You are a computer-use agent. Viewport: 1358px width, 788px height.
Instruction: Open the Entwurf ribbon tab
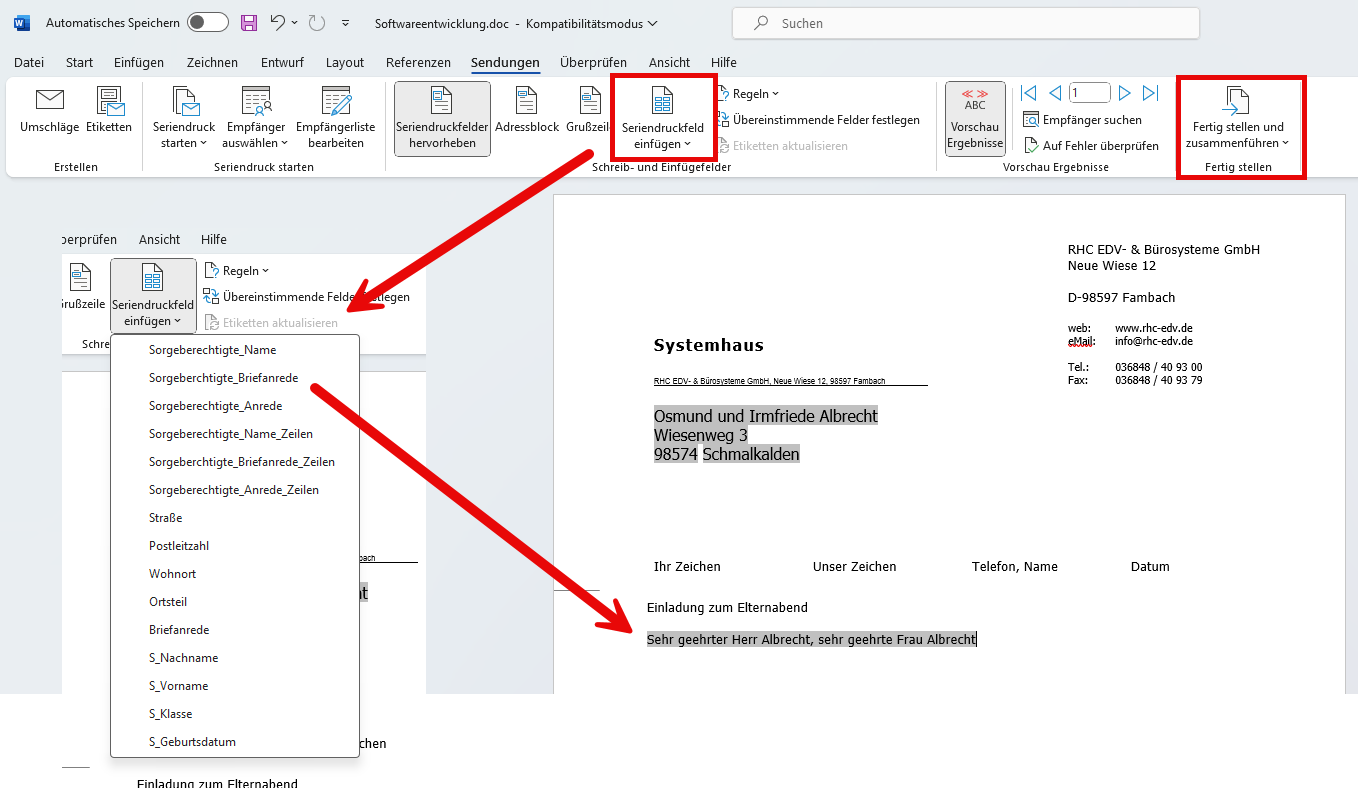282,62
